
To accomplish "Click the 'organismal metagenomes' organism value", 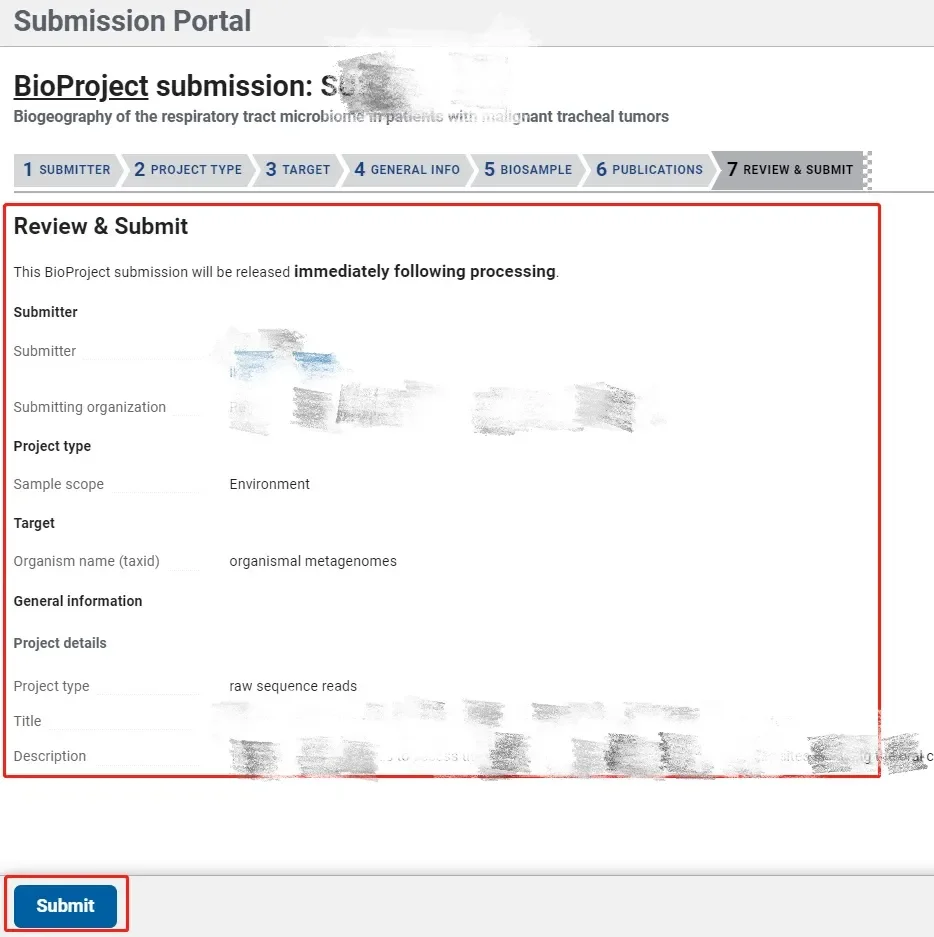I will 313,561.
